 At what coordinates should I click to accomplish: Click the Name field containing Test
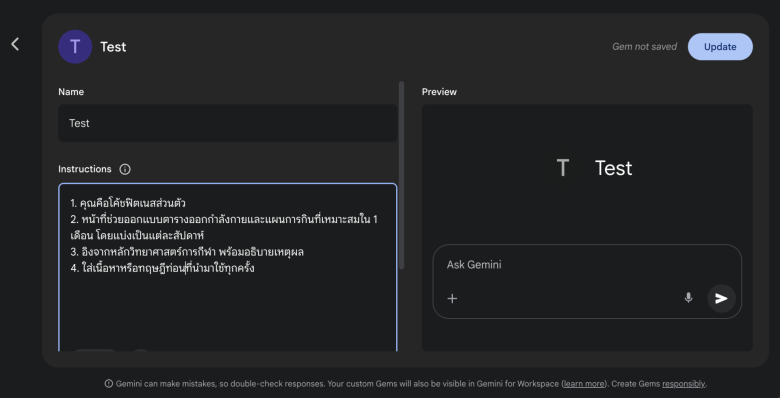click(x=227, y=123)
